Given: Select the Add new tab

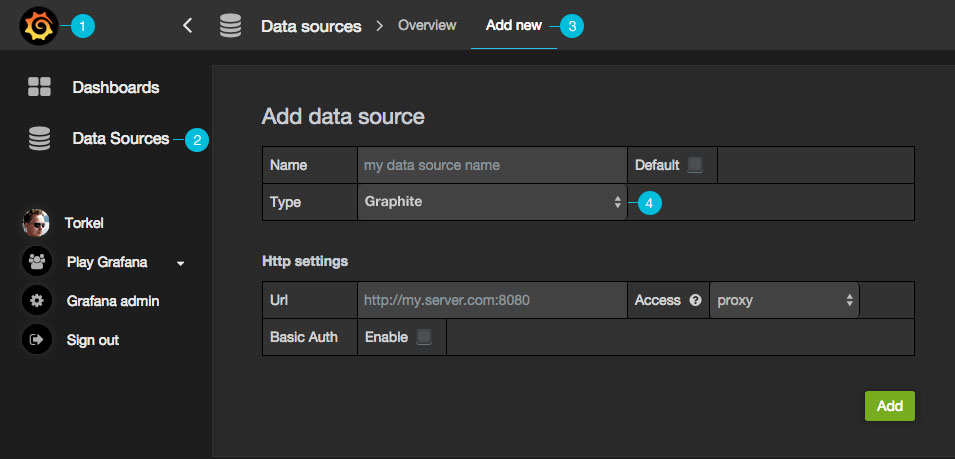Looking at the screenshot, I should pos(513,25).
